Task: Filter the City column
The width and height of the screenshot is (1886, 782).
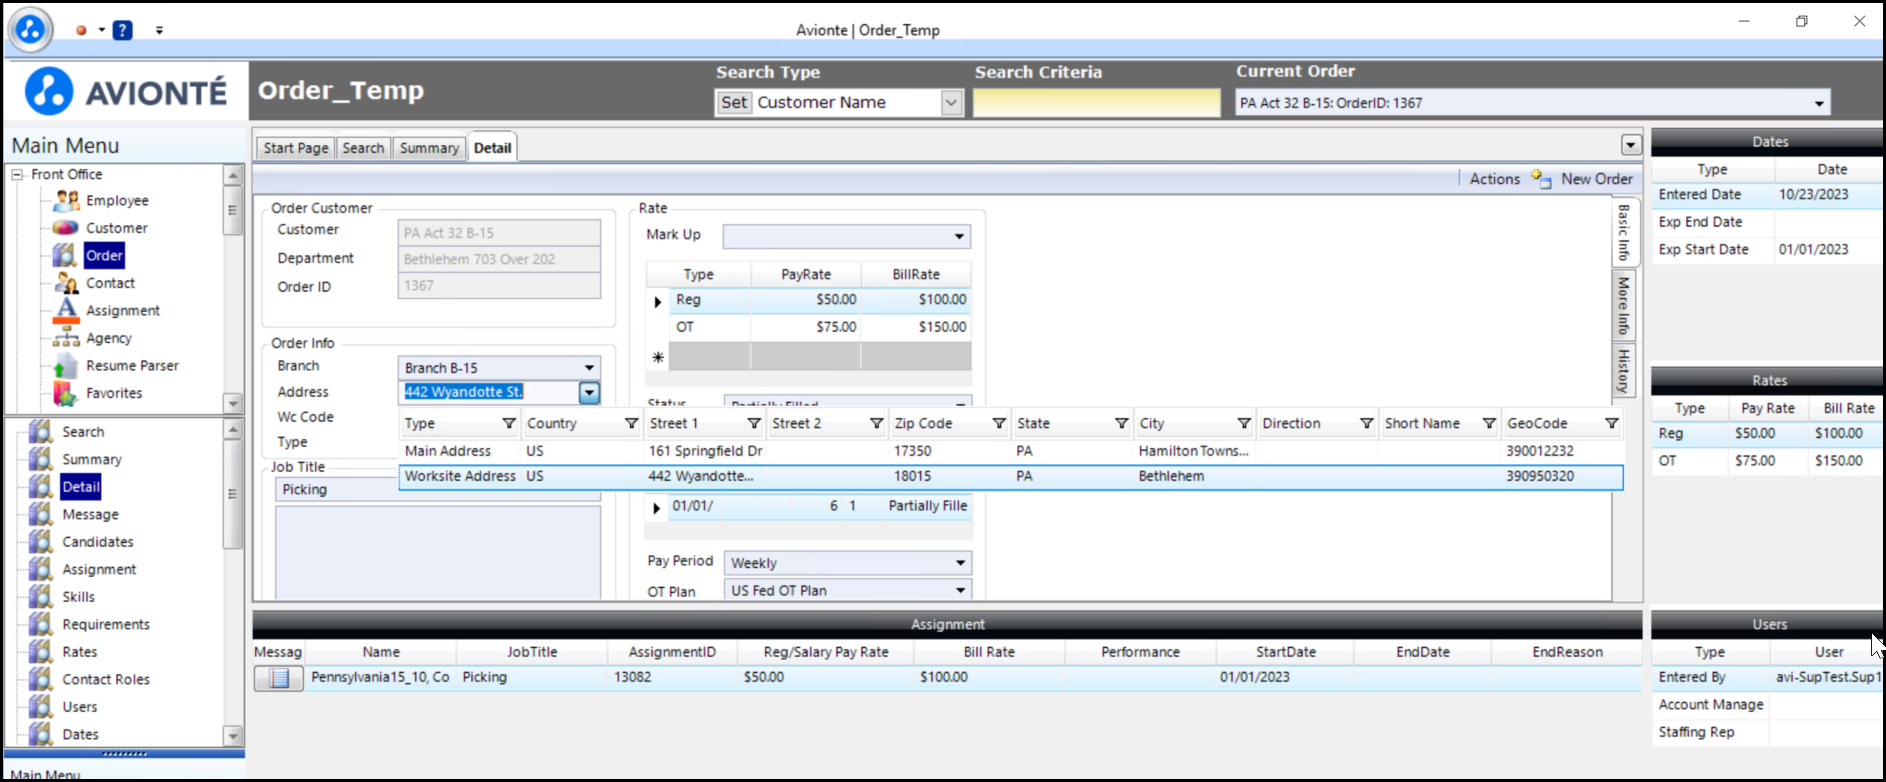Action: point(1244,423)
